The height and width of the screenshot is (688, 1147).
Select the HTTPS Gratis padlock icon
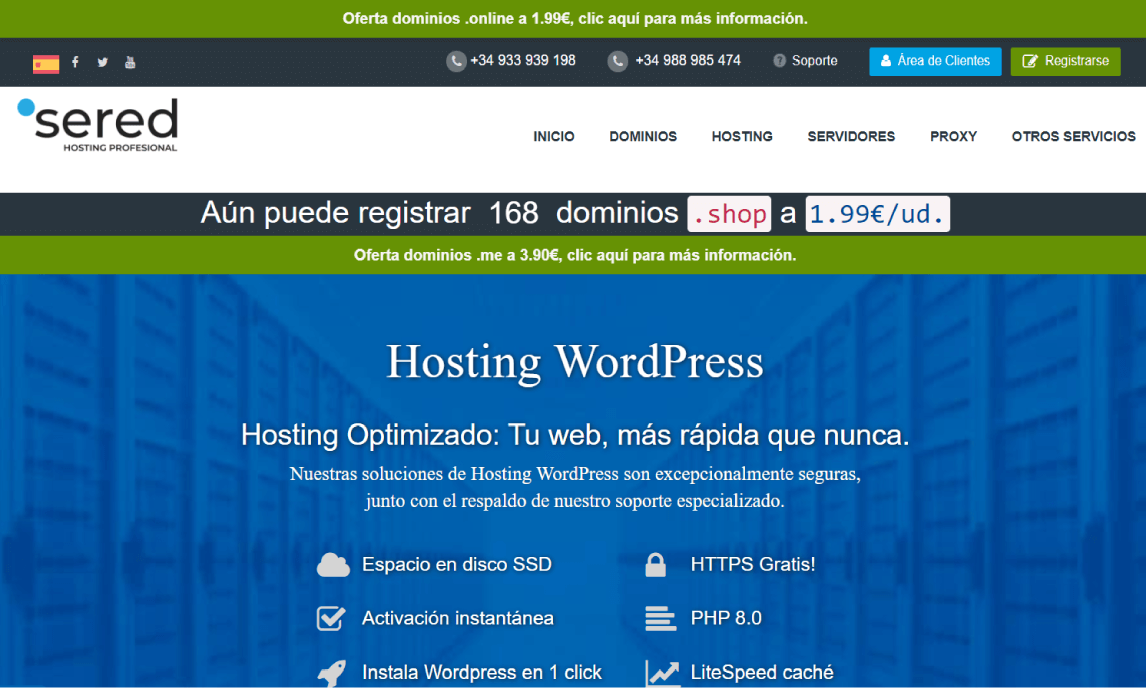click(657, 563)
